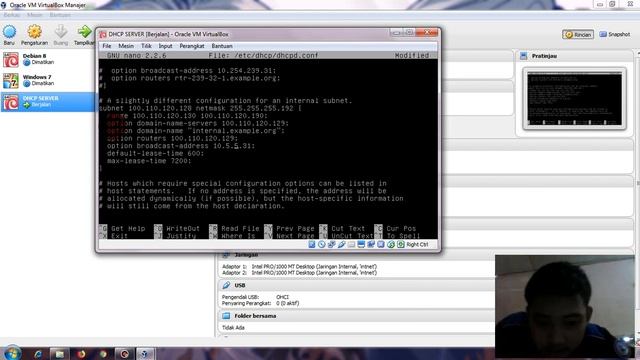640x360 pixels.
Task: Click the Adaptor 2 network line
Action: pos(299,273)
